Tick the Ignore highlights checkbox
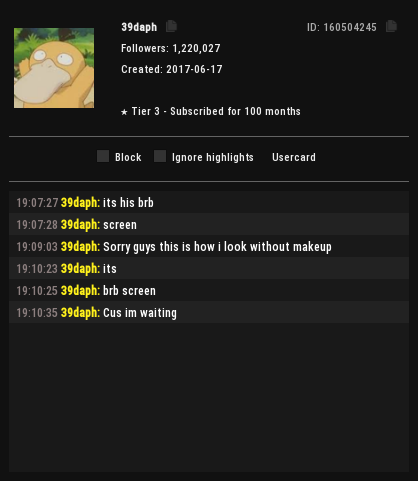418x481 pixels. pyautogui.click(x=160, y=156)
